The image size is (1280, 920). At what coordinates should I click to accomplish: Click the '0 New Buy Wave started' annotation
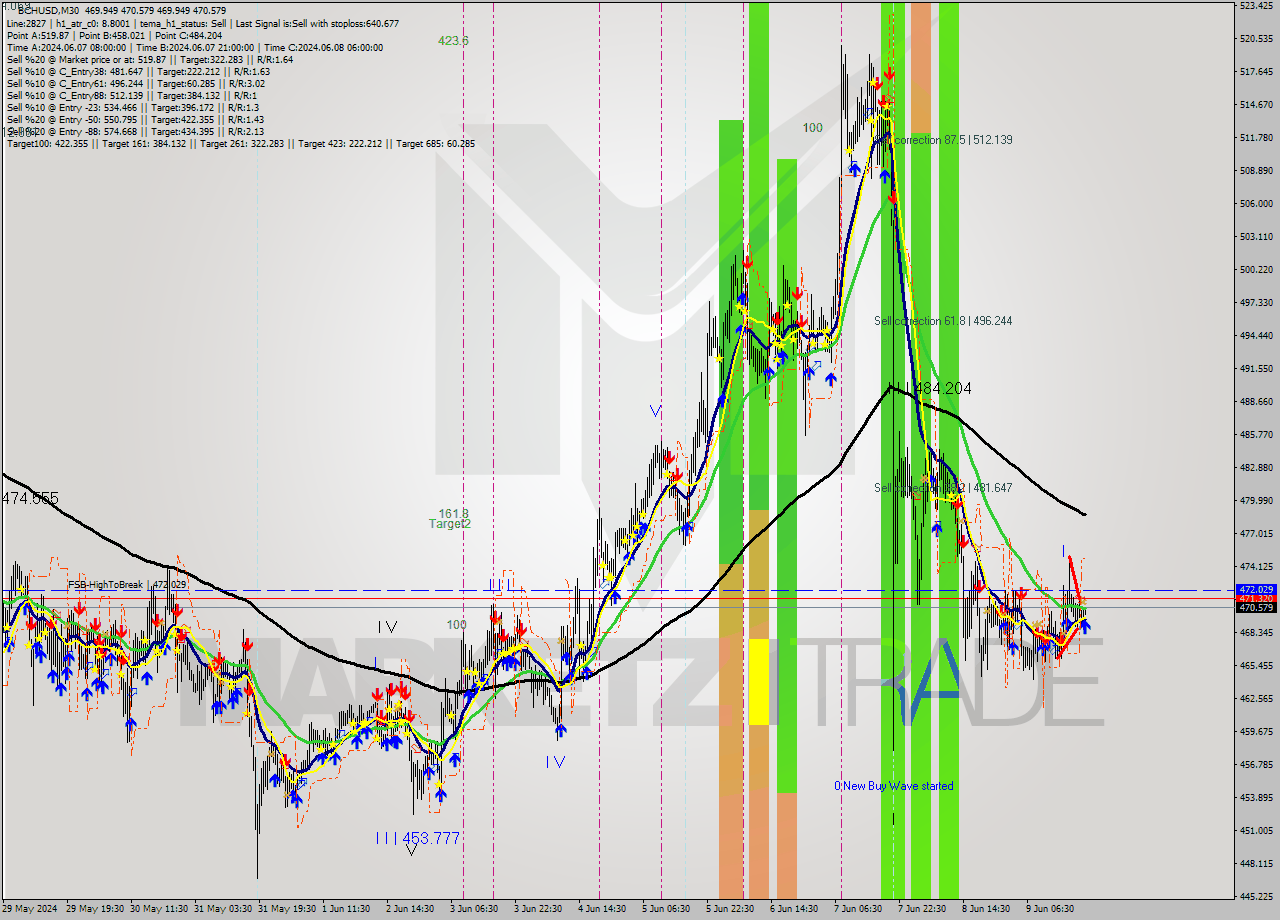tap(894, 786)
